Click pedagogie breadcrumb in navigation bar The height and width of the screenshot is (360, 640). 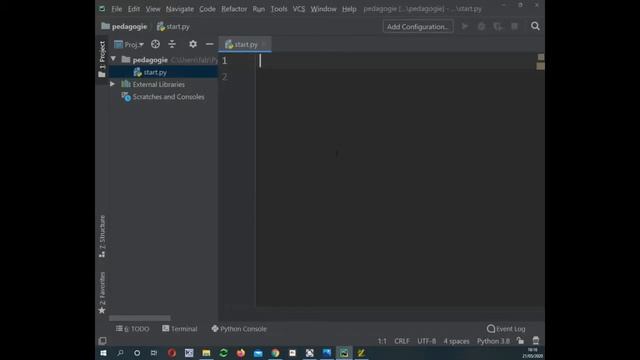124,27
